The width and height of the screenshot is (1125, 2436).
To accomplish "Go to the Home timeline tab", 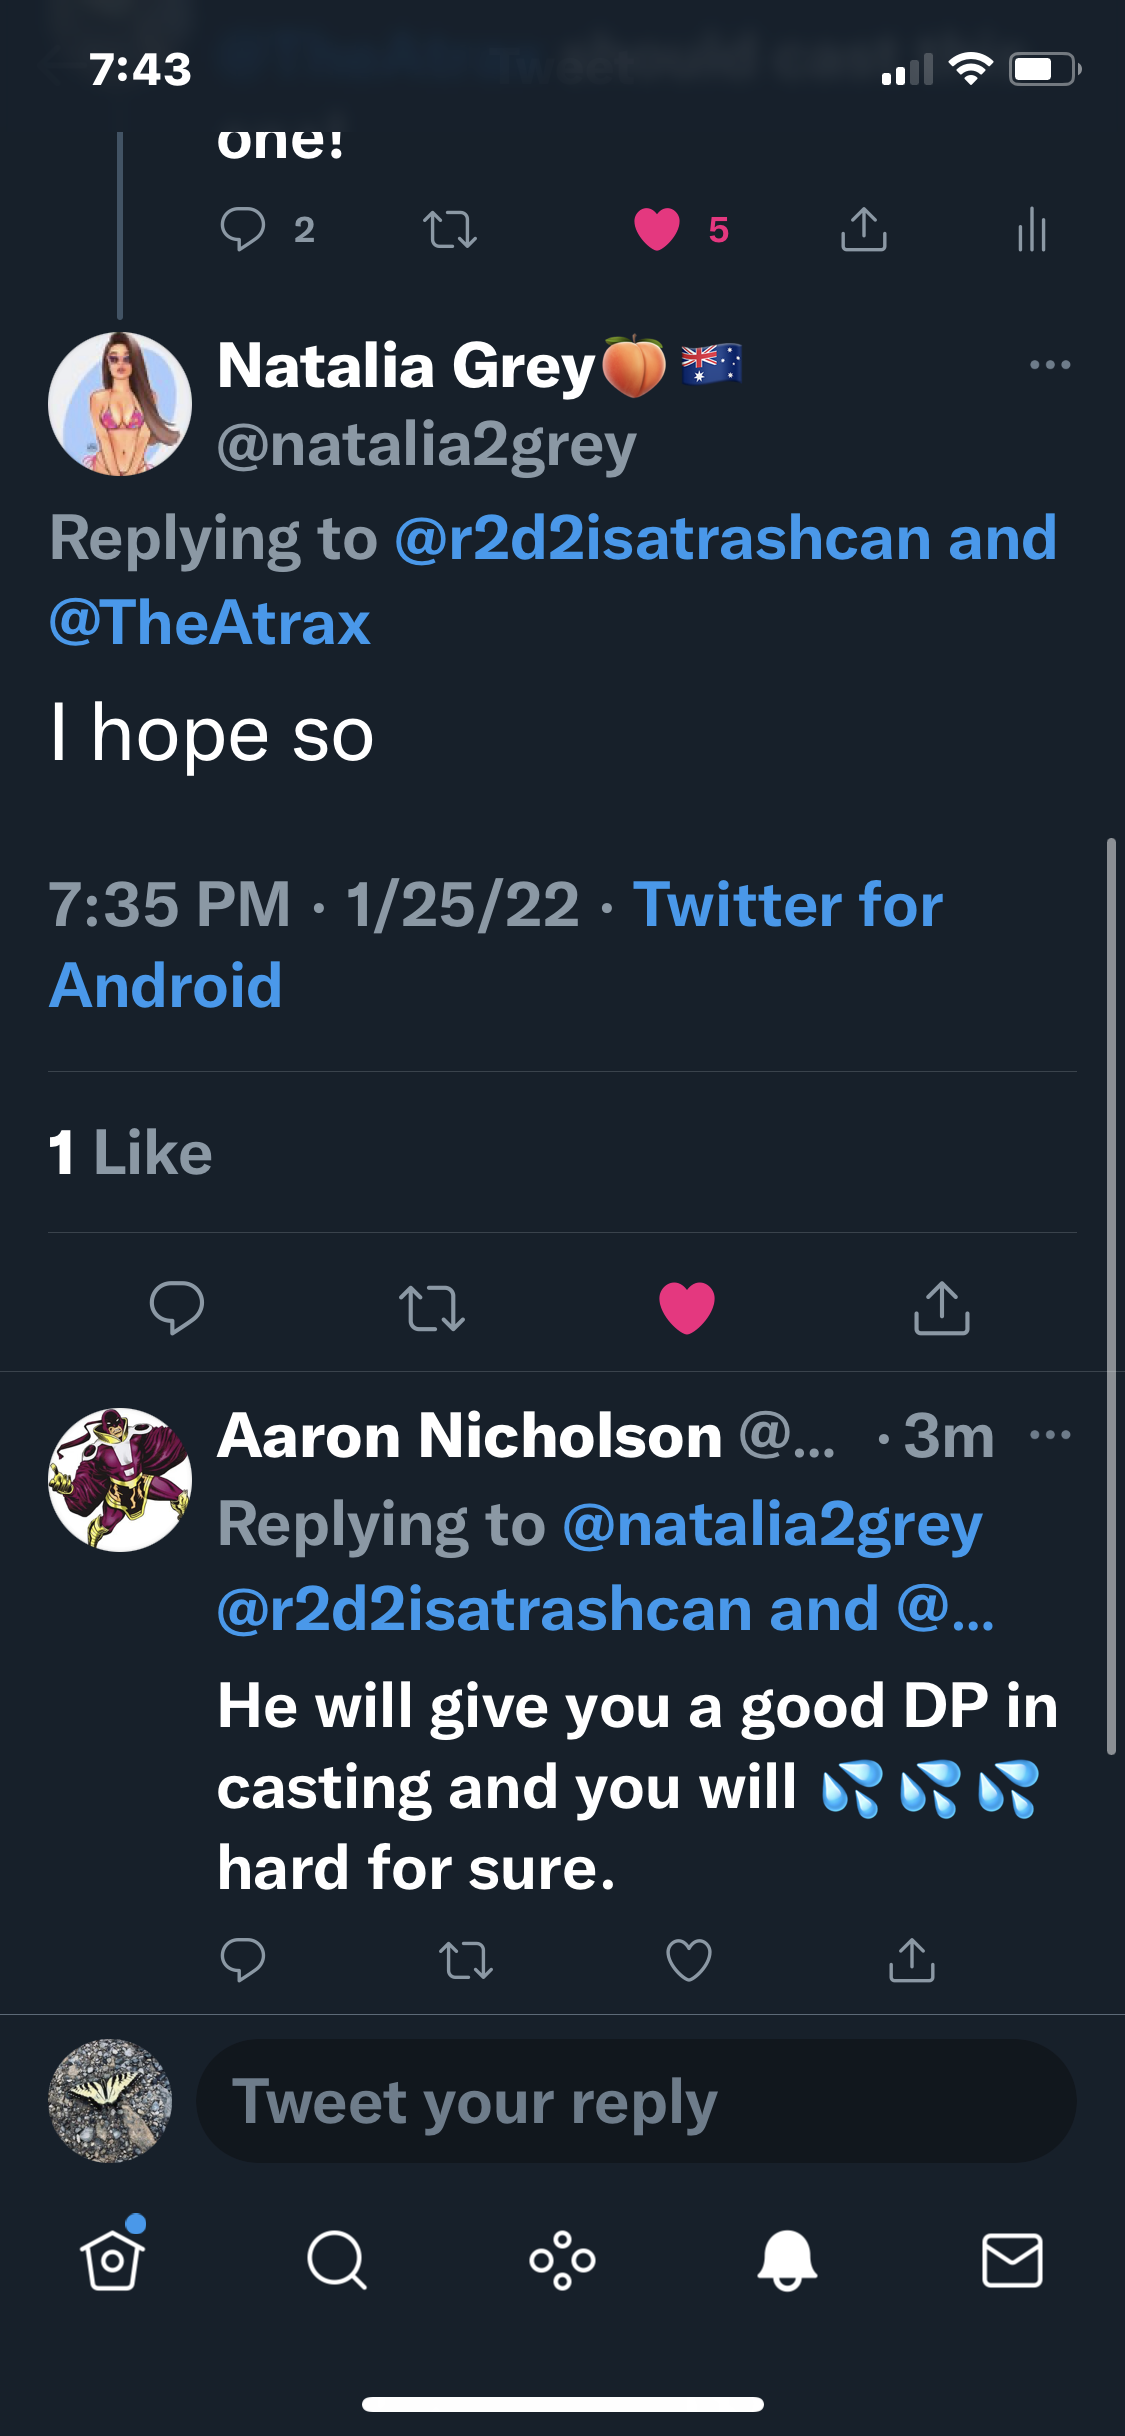I will [112, 2260].
